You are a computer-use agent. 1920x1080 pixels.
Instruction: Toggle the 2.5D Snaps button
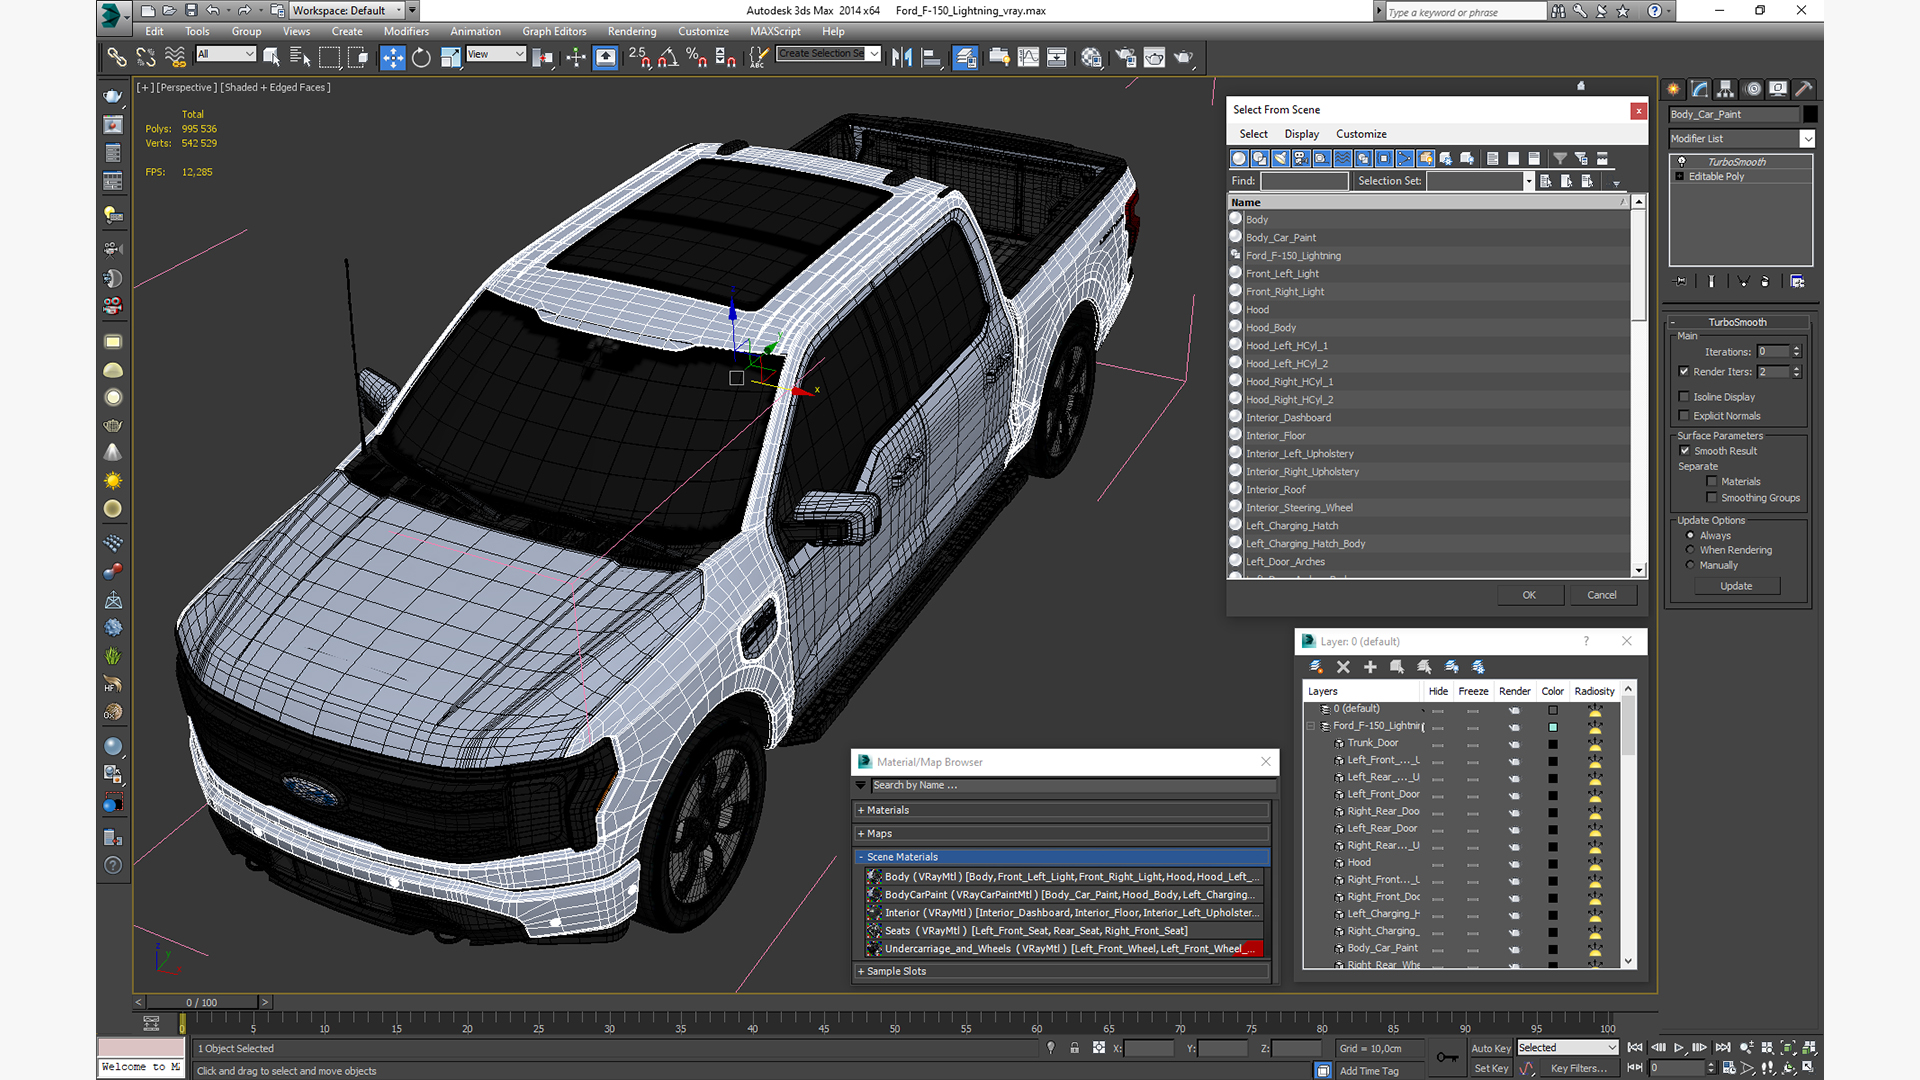(x=639, y=57)
